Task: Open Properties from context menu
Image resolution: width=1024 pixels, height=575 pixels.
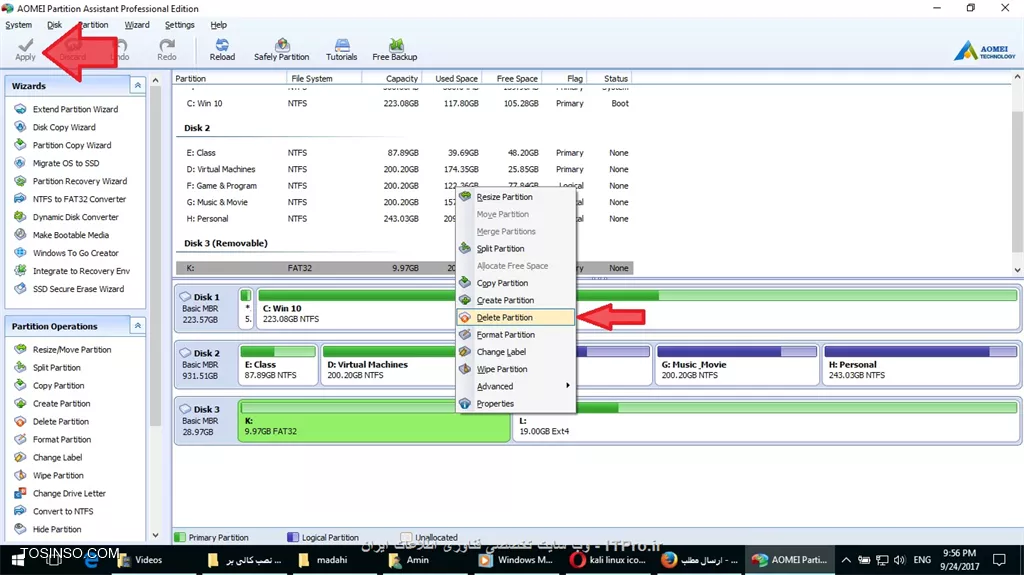Action: [x=516, y=404]
